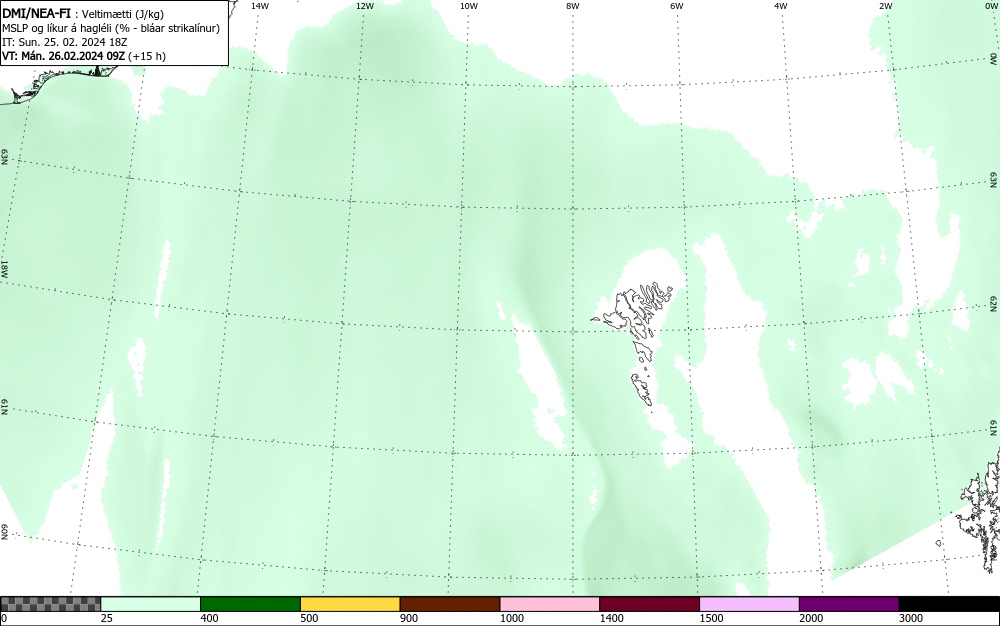
Task: Click the IT: Sun. 25. 02. 2024 18Z line
Action: 65,42
